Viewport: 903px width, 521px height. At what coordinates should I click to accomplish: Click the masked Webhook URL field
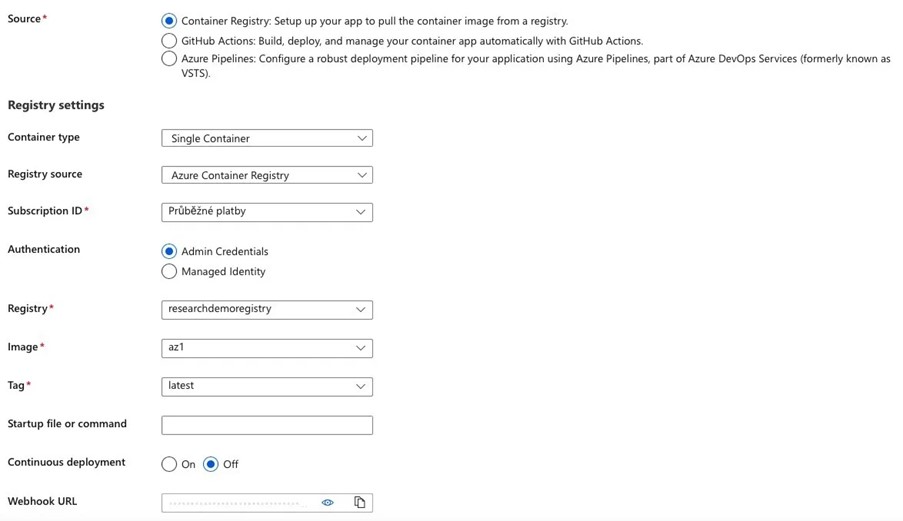tap(238, 502)
